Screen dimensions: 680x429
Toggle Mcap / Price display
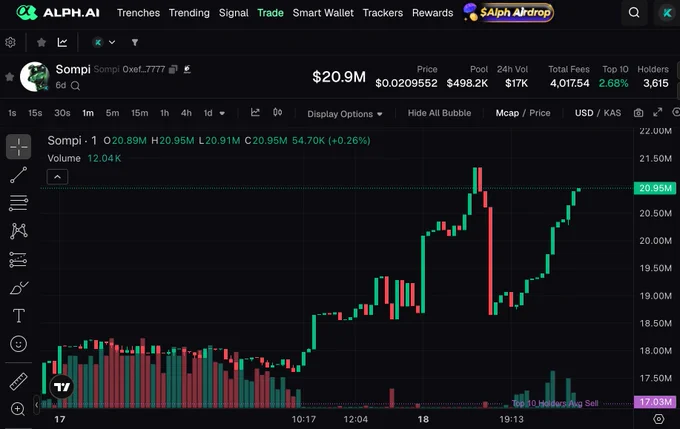pos(523,113)
